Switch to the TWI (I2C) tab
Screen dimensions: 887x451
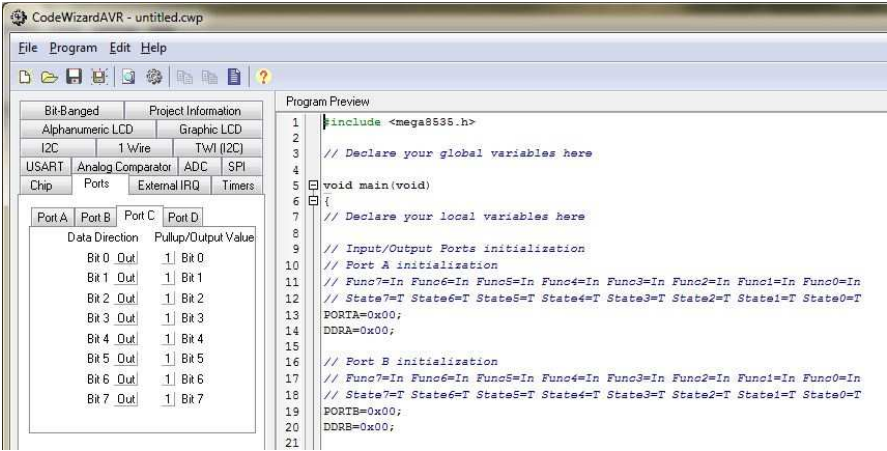pos(218,148)
